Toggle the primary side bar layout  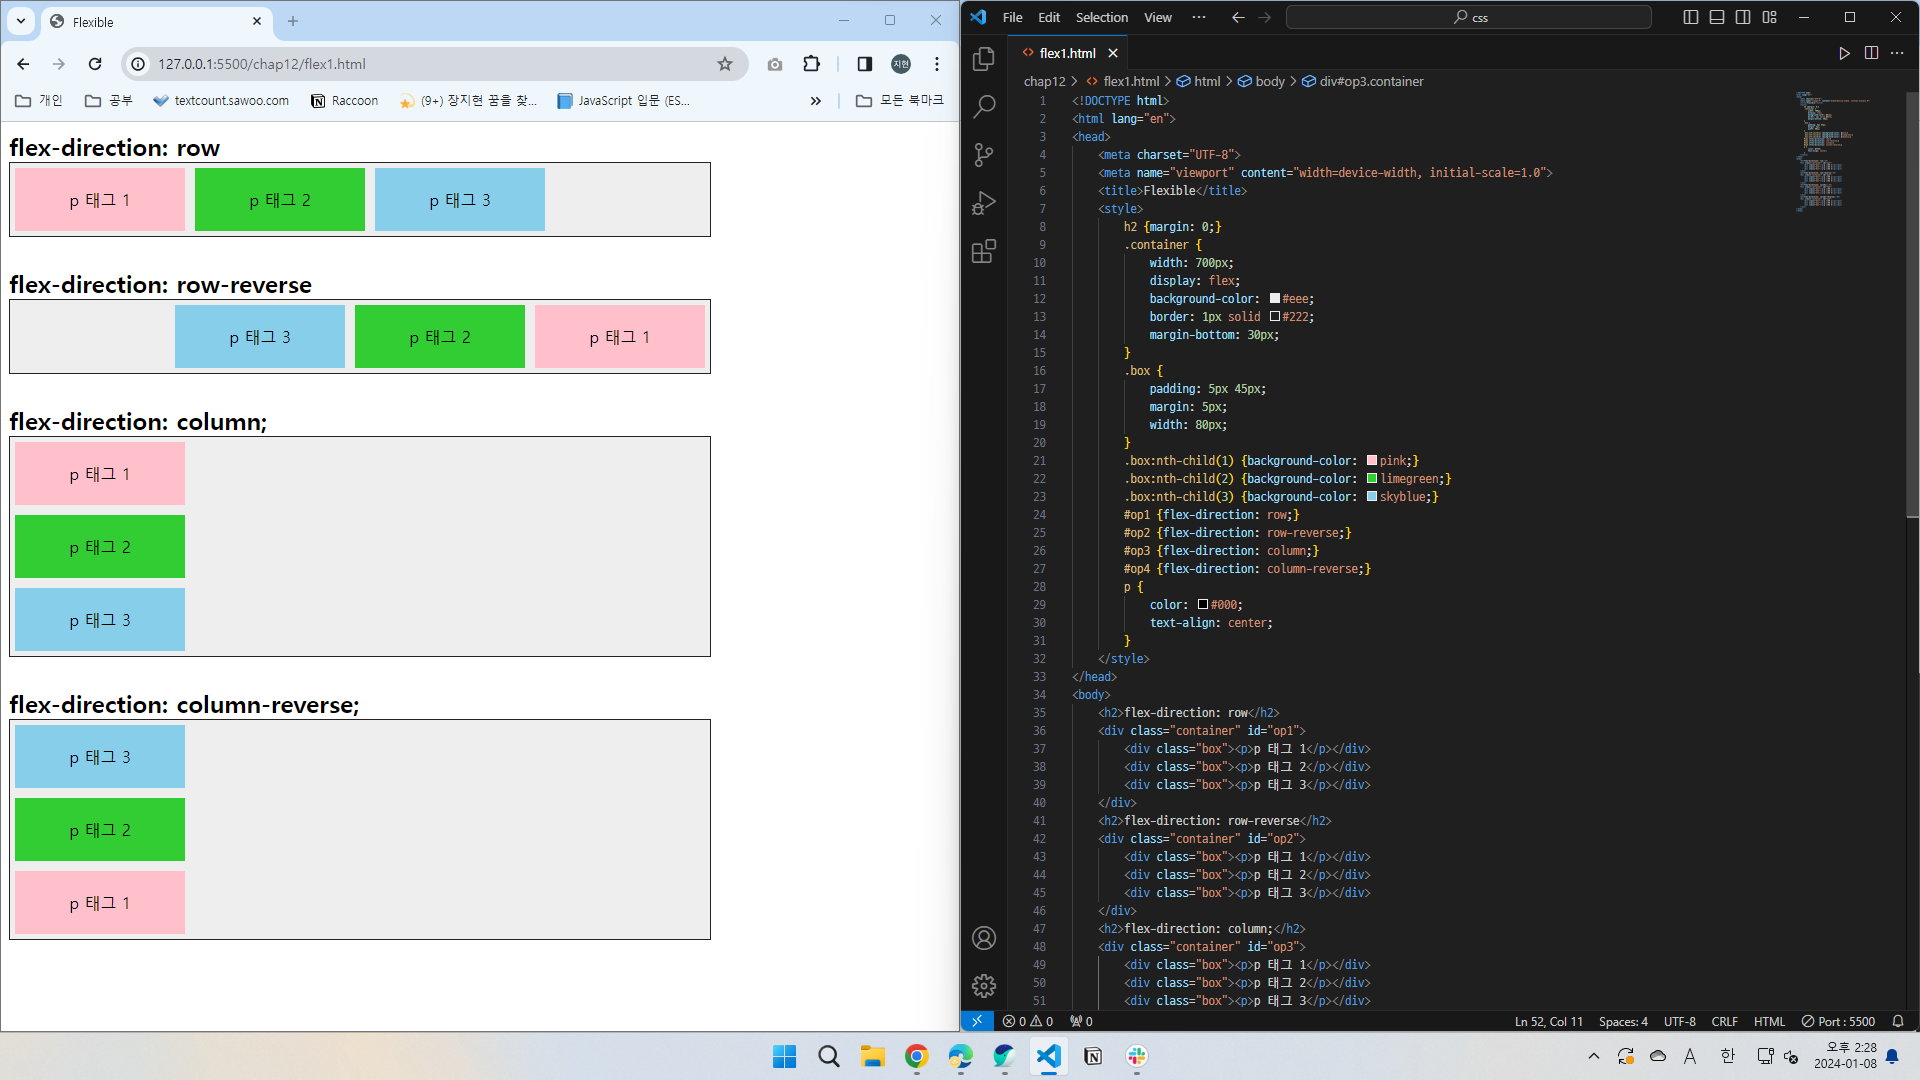click(x=1691, y=17)
